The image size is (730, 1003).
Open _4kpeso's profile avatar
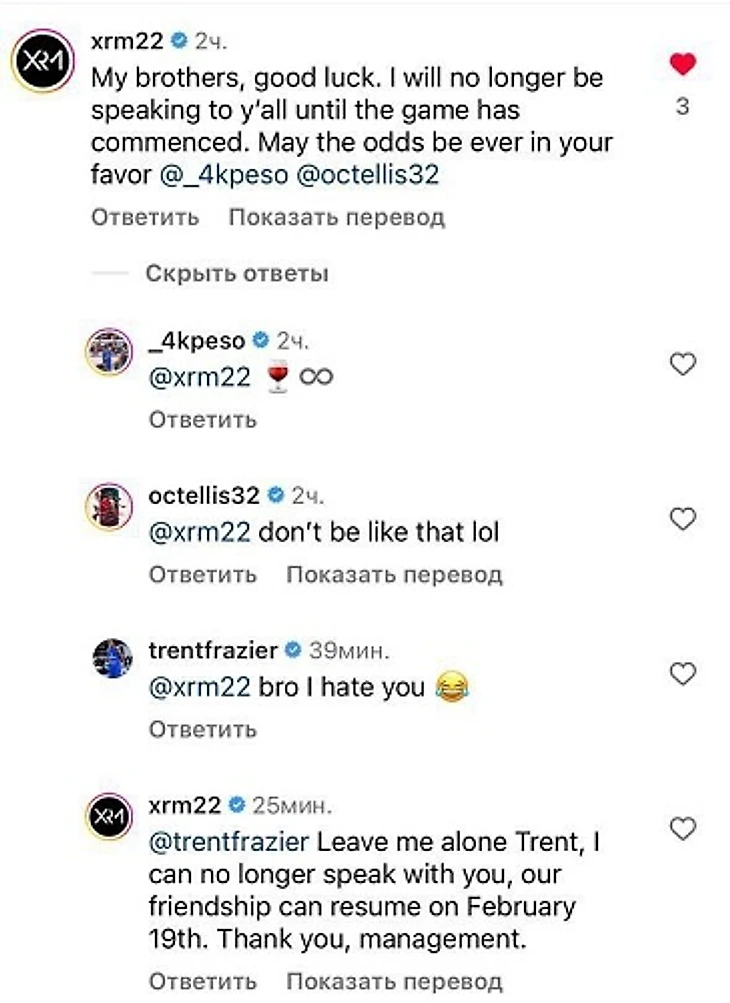click(x=108, y=352)
